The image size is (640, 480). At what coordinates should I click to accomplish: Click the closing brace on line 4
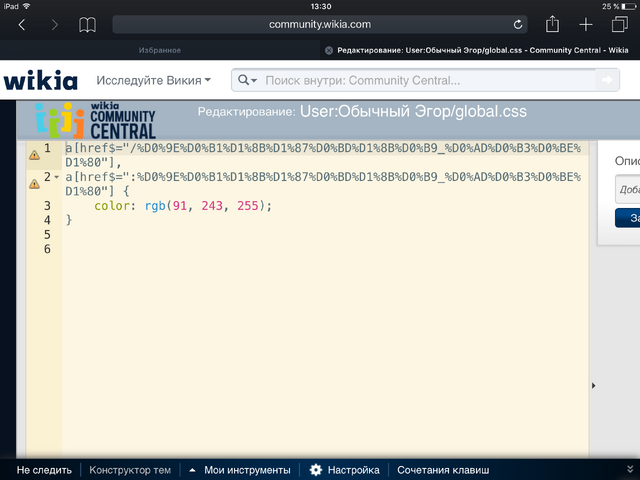tap(69, 220)
